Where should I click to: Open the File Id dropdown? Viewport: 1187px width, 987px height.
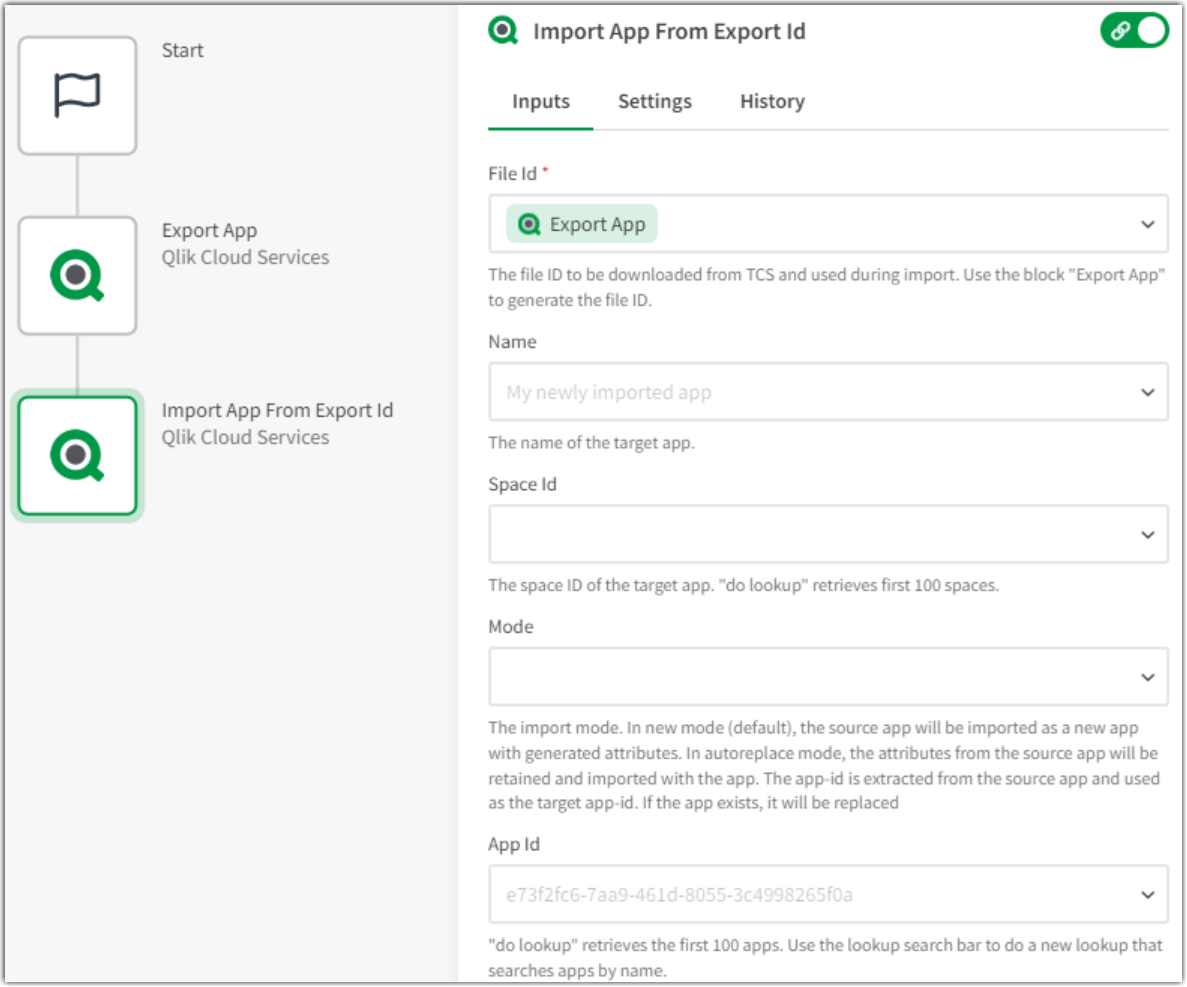click(1147, 224)
